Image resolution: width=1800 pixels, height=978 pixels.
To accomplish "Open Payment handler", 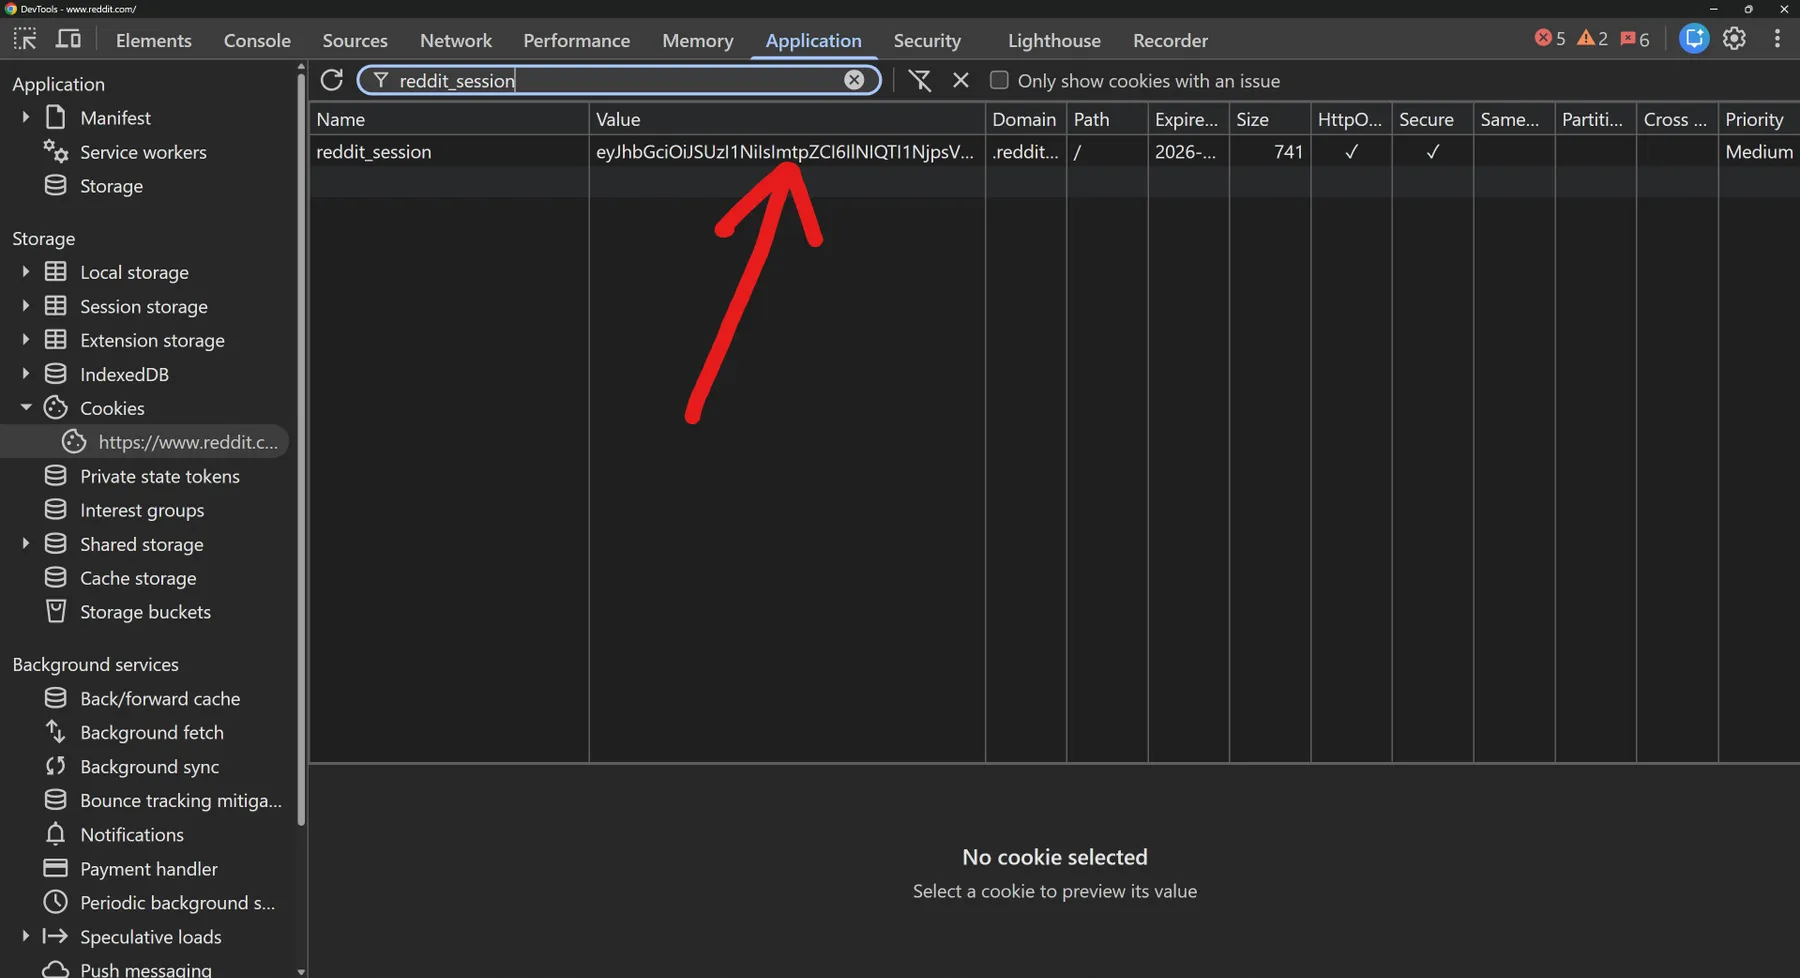I will click(x=149, y=868).
